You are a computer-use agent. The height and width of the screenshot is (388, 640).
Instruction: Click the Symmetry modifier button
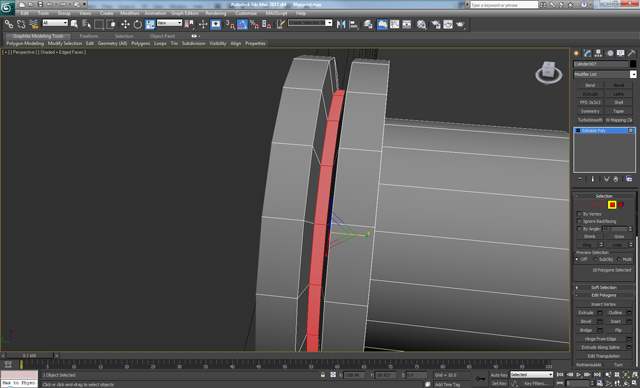[590, 111]
